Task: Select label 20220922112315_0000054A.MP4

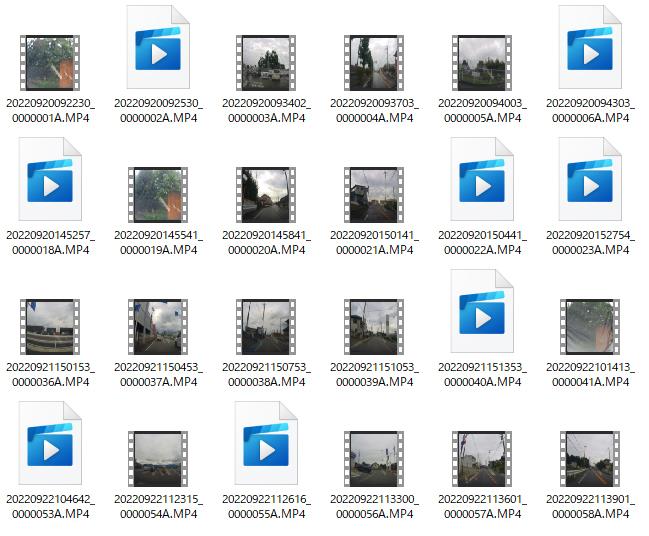Action: (x=159, y=507)
